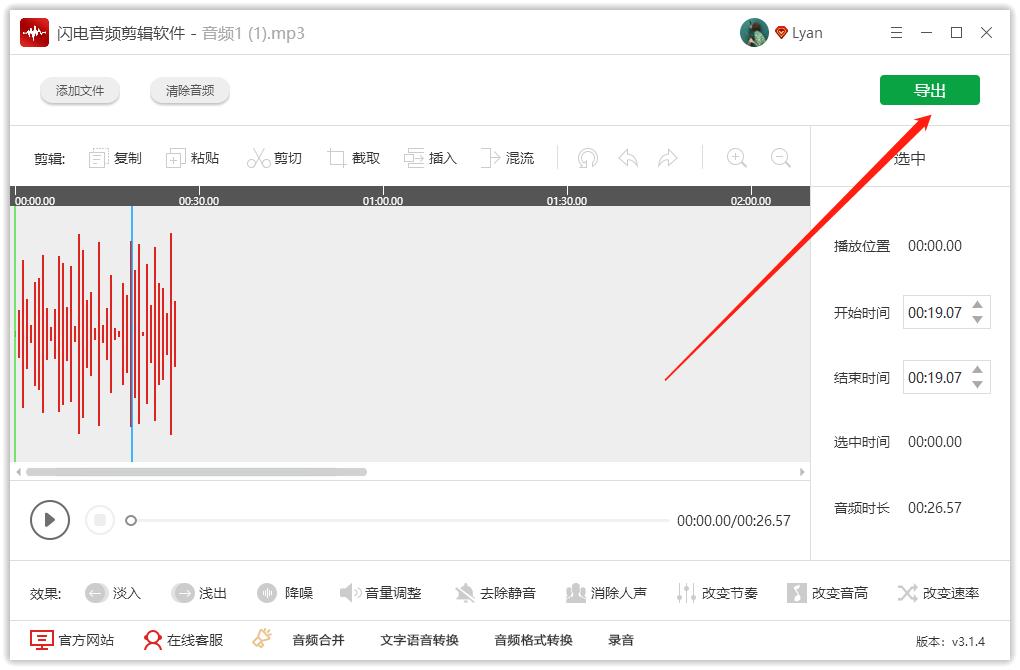Click the Lyan user avatar
The width and height of the screenshot is (1020, 670).
click(754, 33)
